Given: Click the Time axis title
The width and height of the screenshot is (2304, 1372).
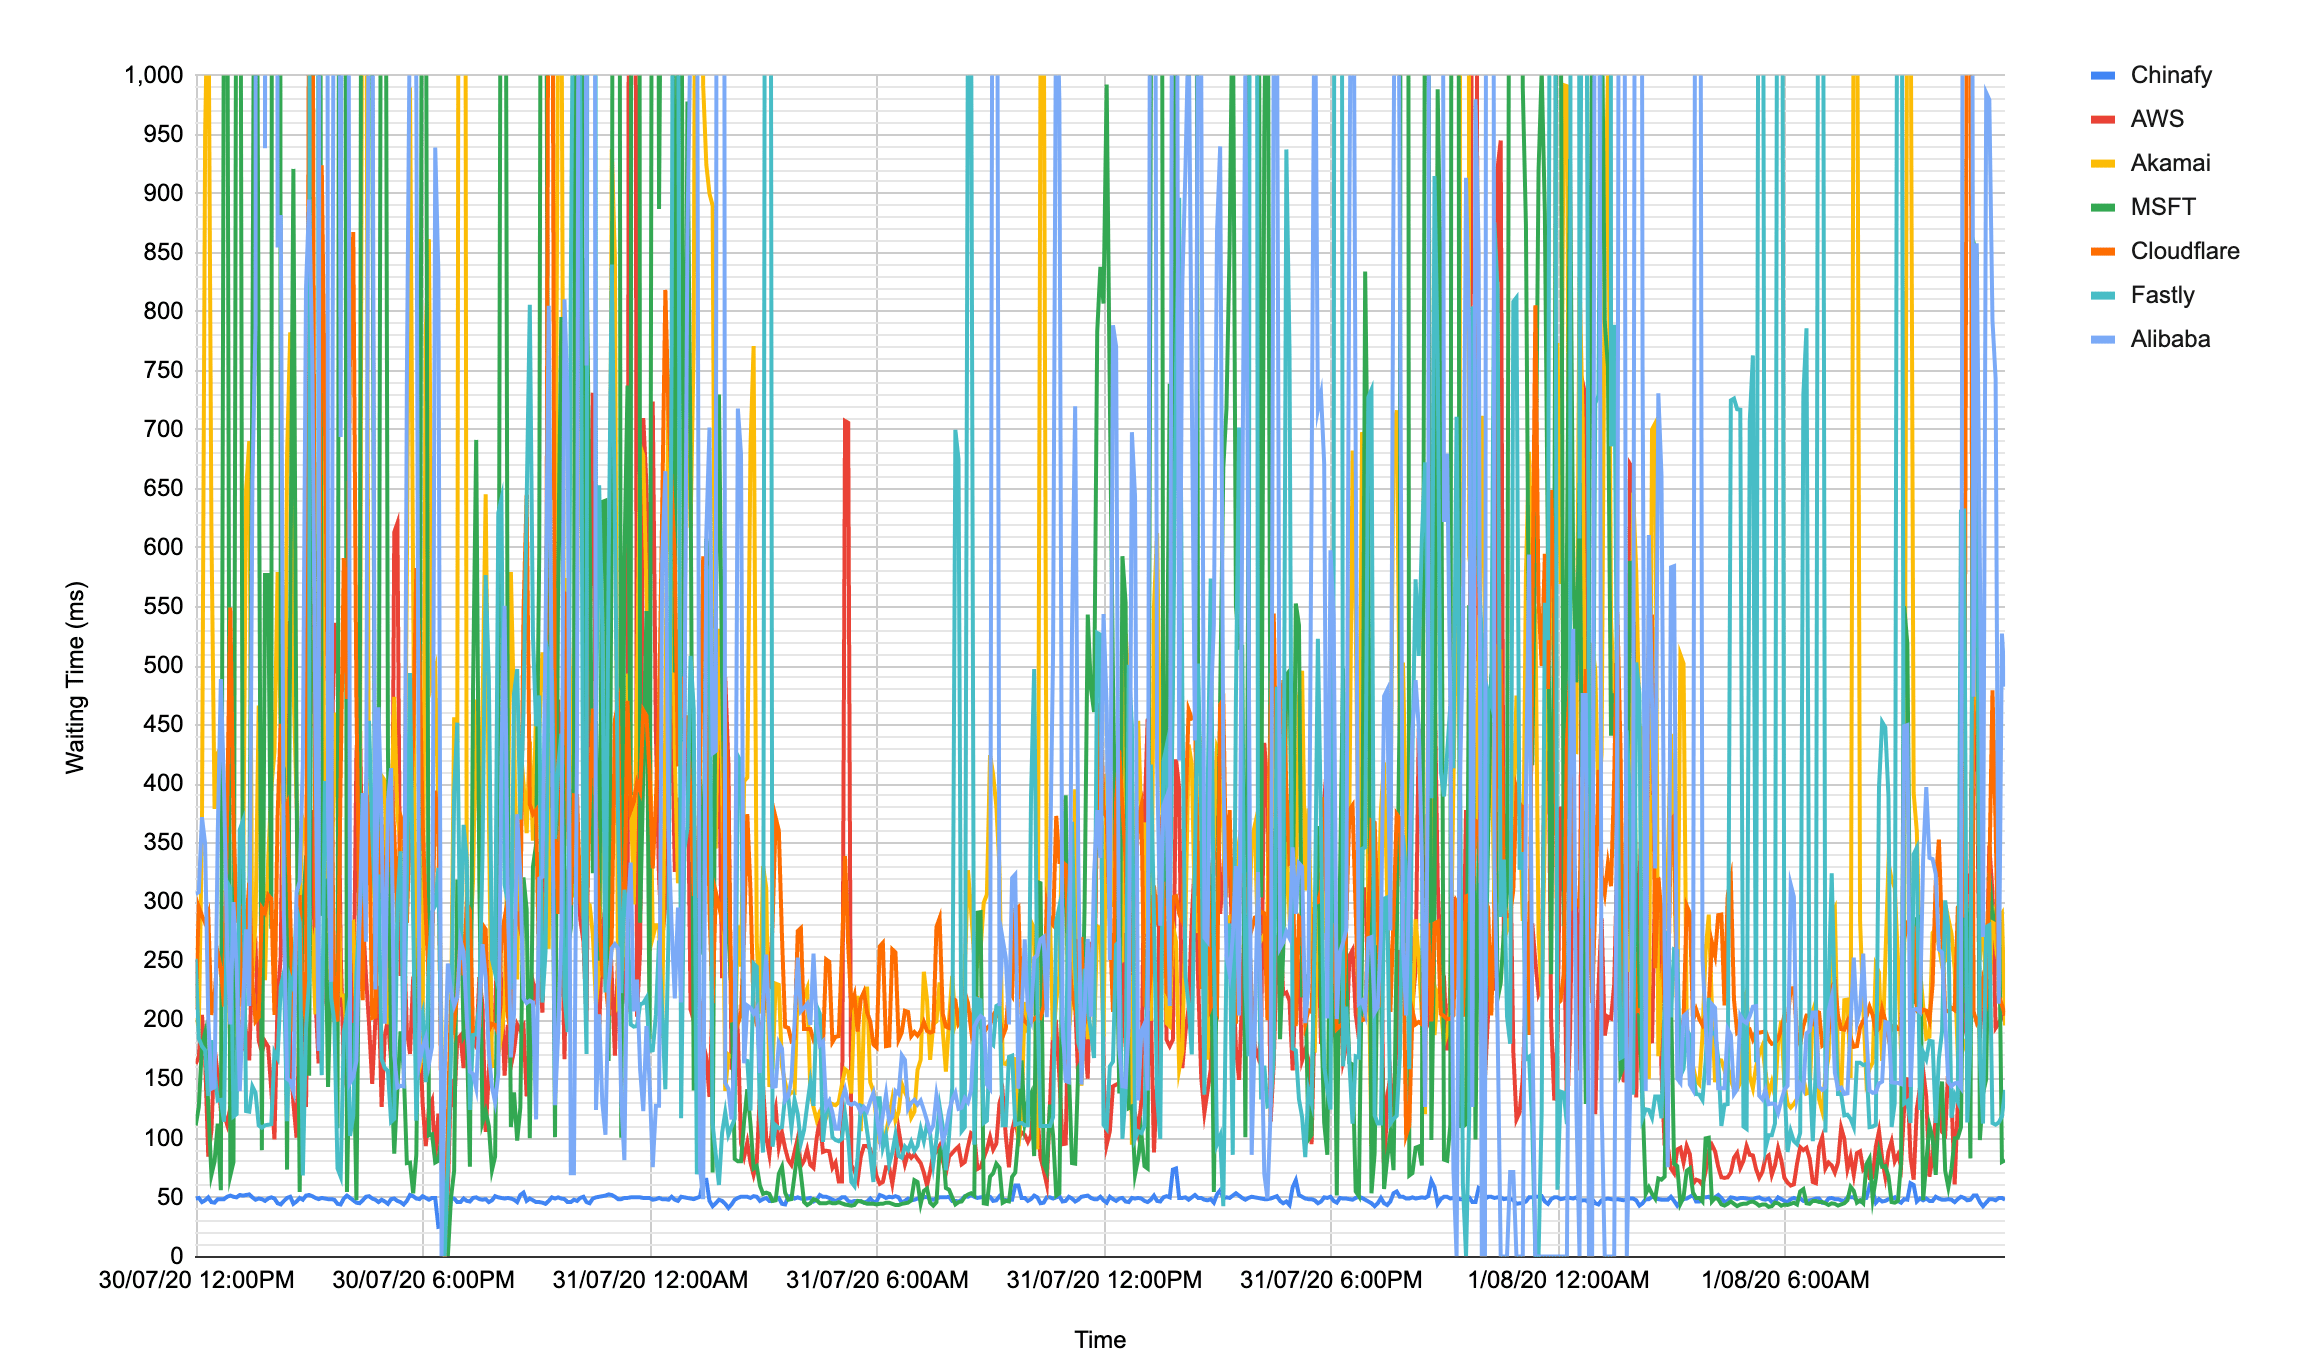Looking at the screenshot, I should (x=1100, y=1340).
